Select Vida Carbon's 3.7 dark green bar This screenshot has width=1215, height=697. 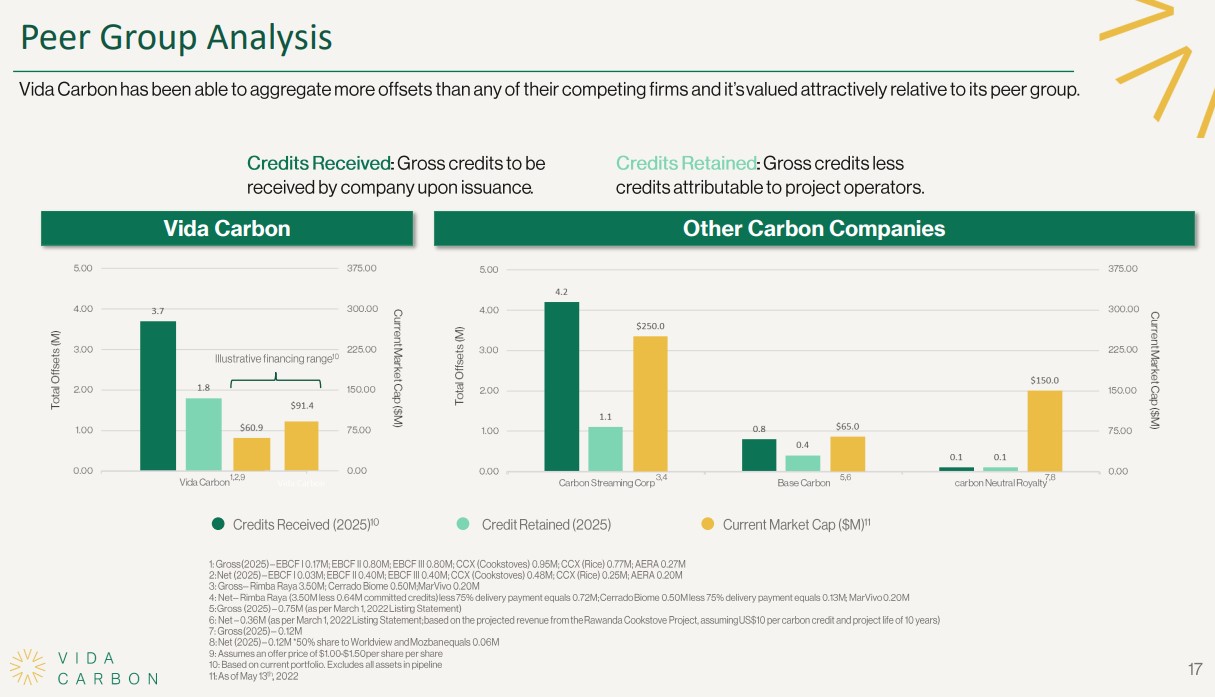click(x=158, y=395)
